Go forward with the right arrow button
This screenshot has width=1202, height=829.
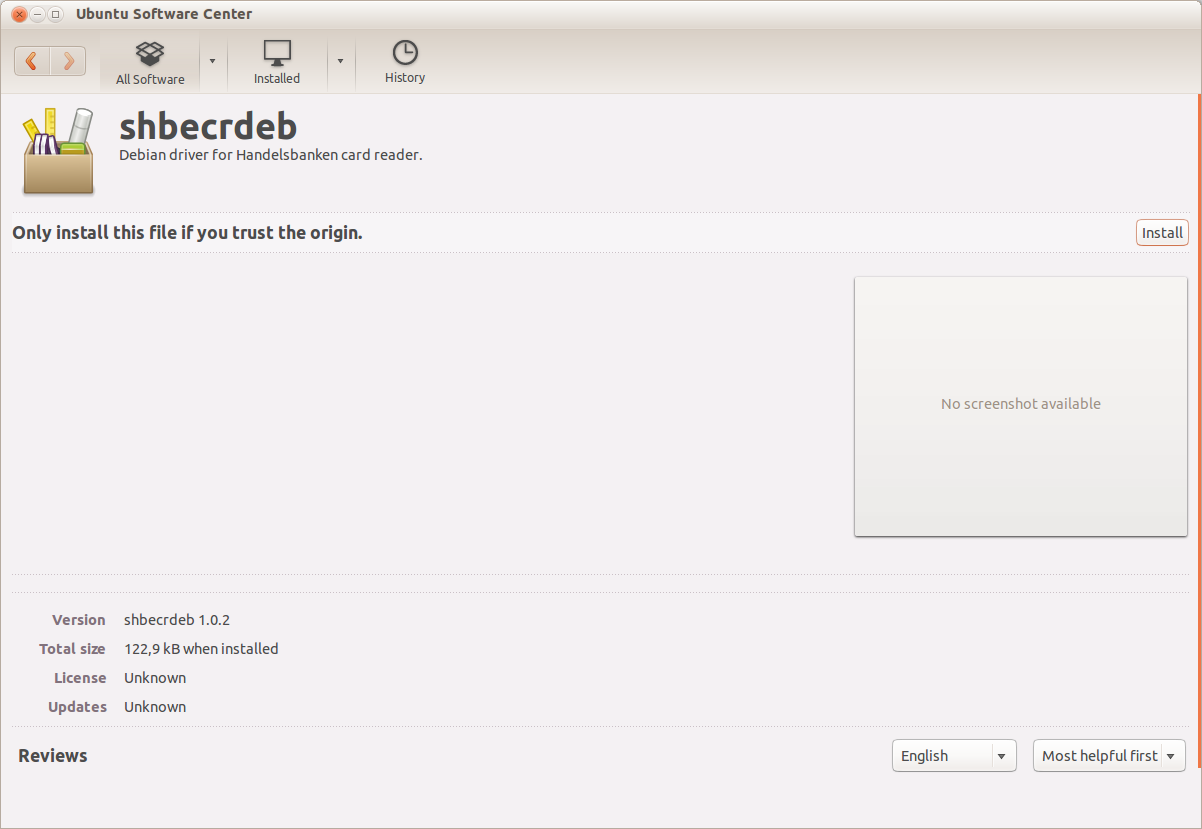pyautogui.click(x=68, y=61)
